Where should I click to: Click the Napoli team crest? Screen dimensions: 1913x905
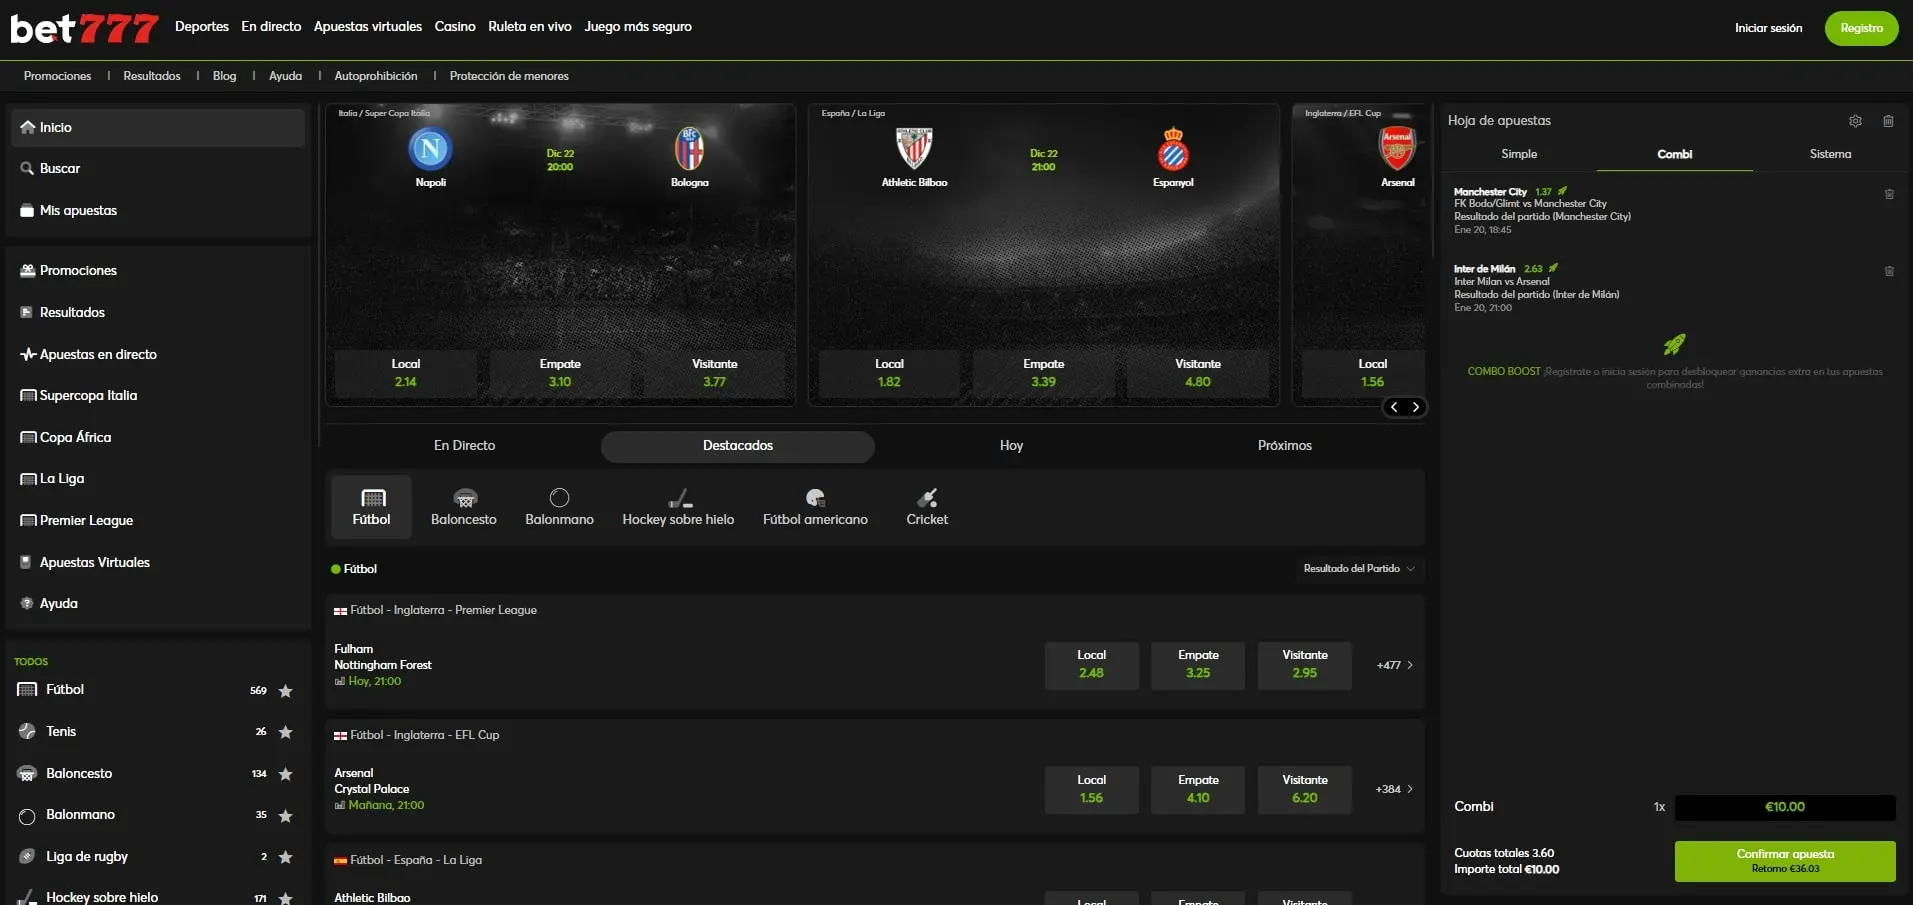click(430, 149)
